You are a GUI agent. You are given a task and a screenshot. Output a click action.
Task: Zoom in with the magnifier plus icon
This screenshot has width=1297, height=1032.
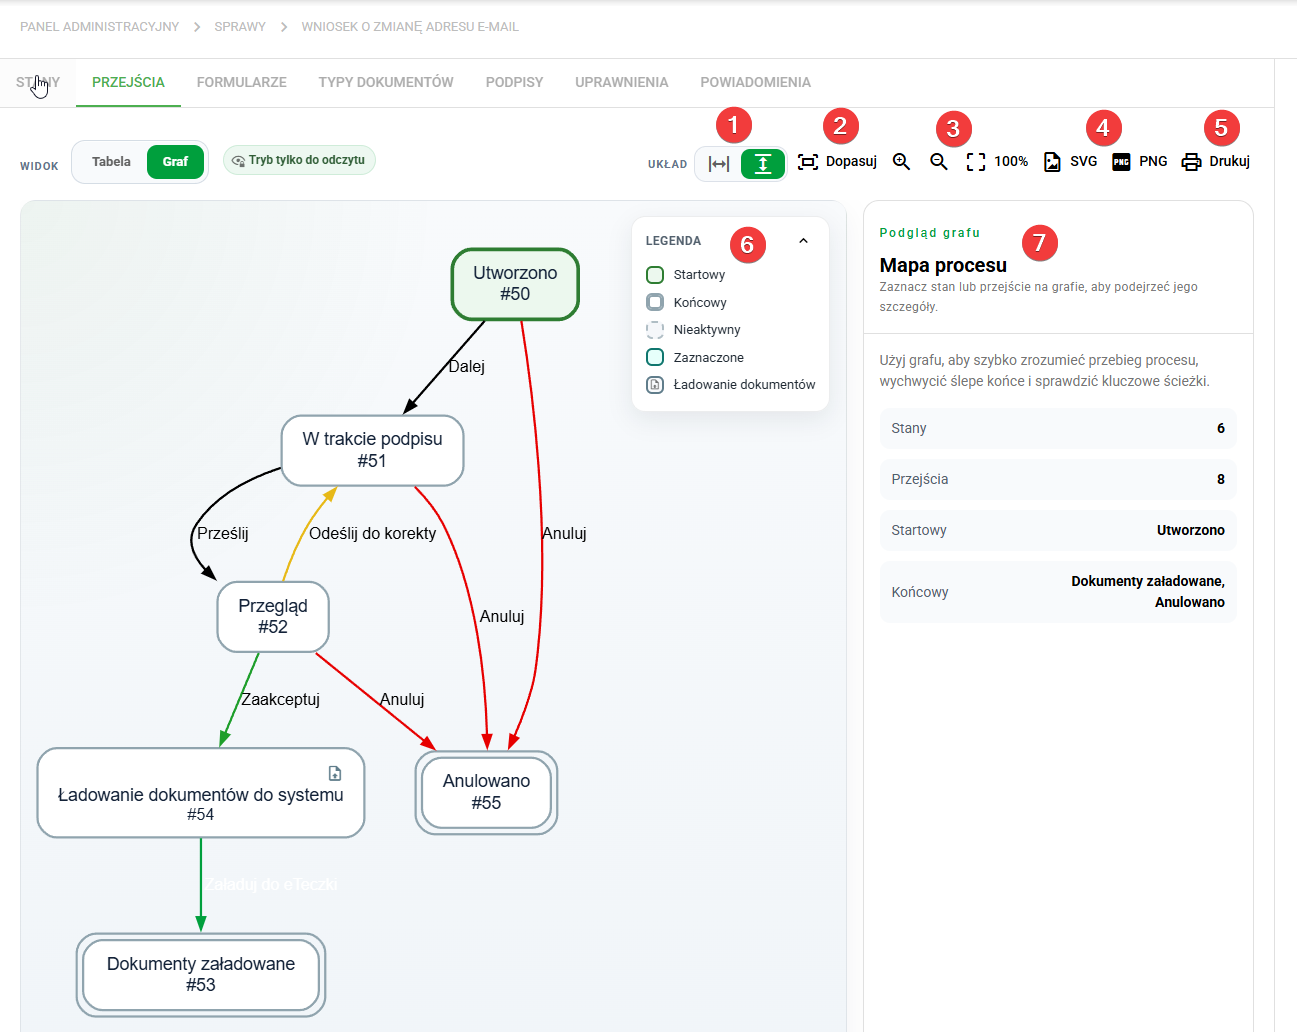pos(901,162)
